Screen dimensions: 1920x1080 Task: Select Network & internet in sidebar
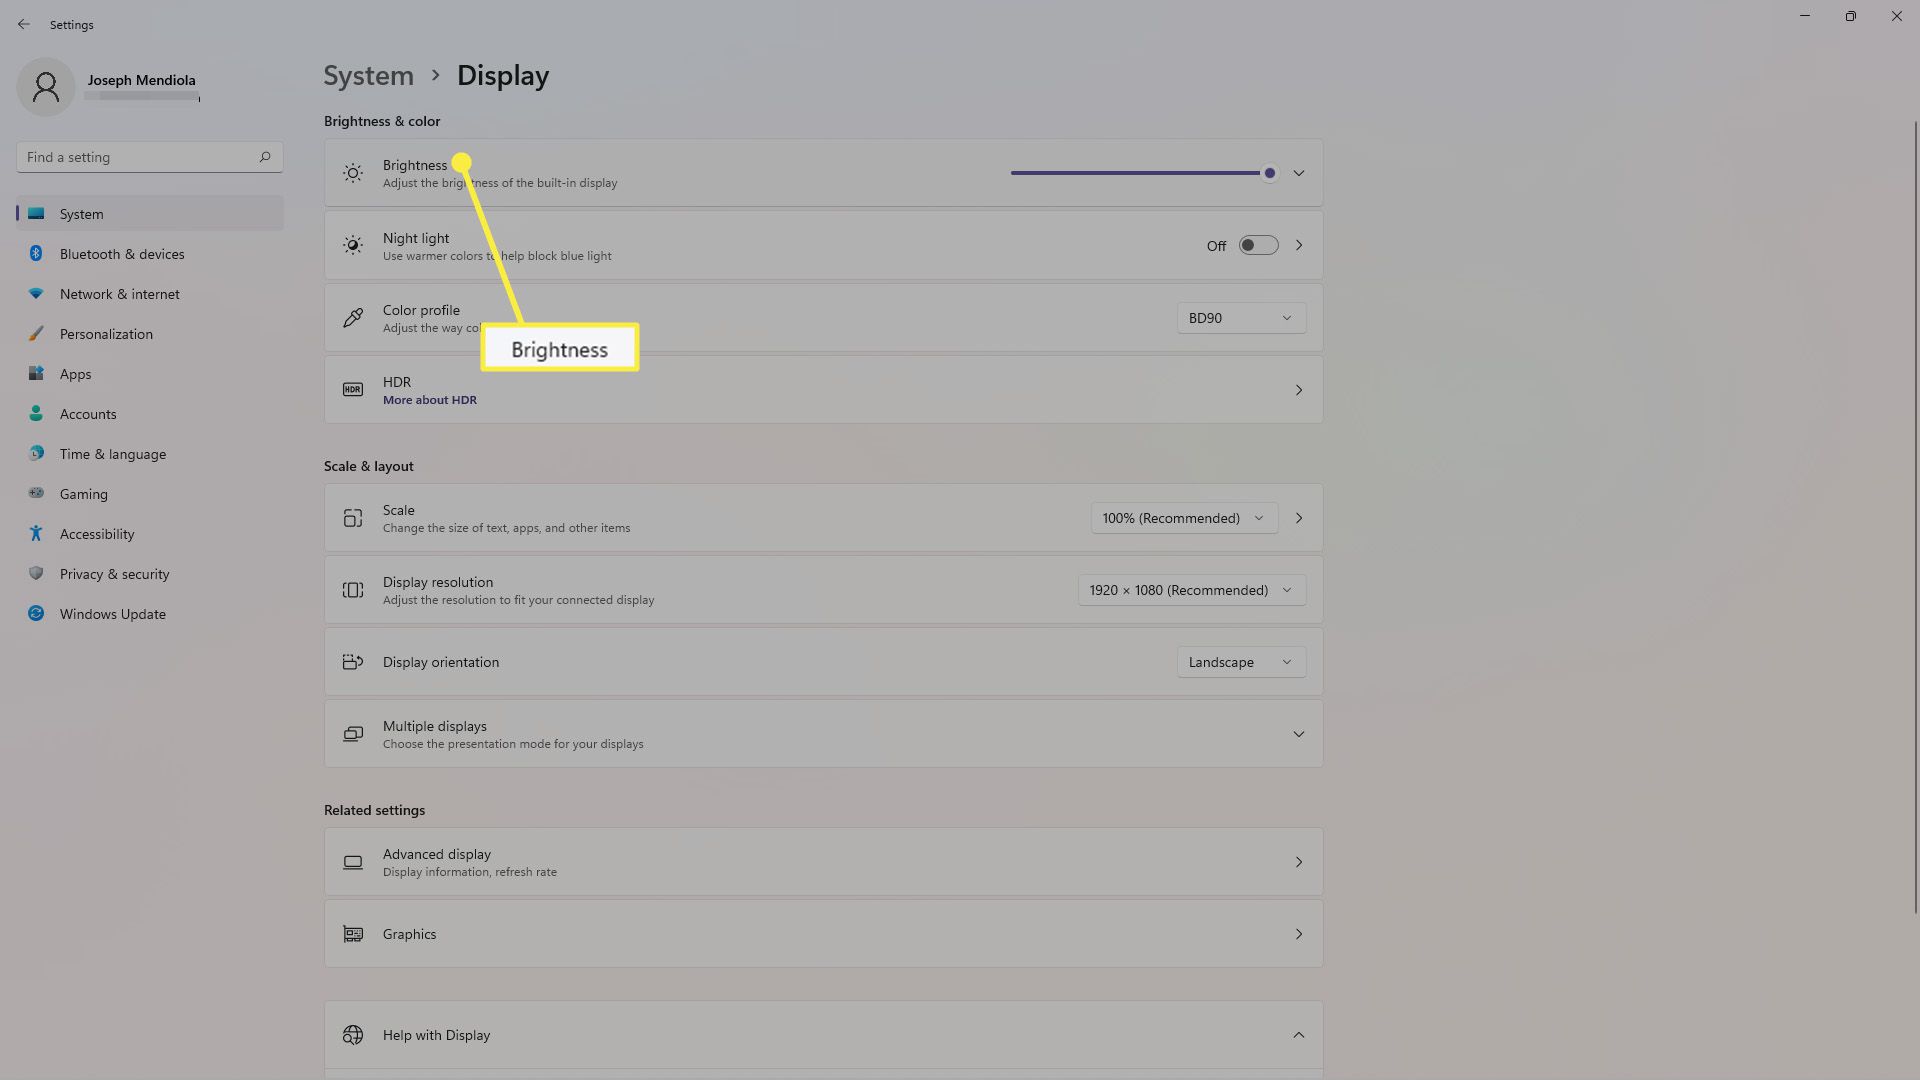tap(150, 293)
